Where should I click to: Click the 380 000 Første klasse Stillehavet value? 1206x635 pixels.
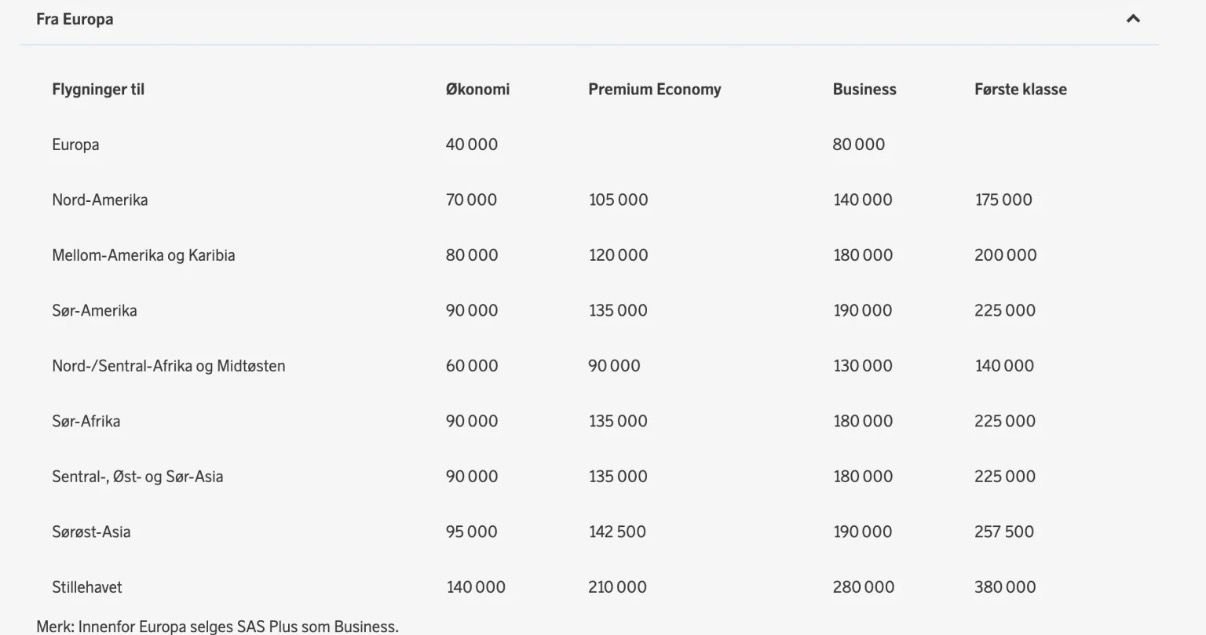pos(1004,588)
